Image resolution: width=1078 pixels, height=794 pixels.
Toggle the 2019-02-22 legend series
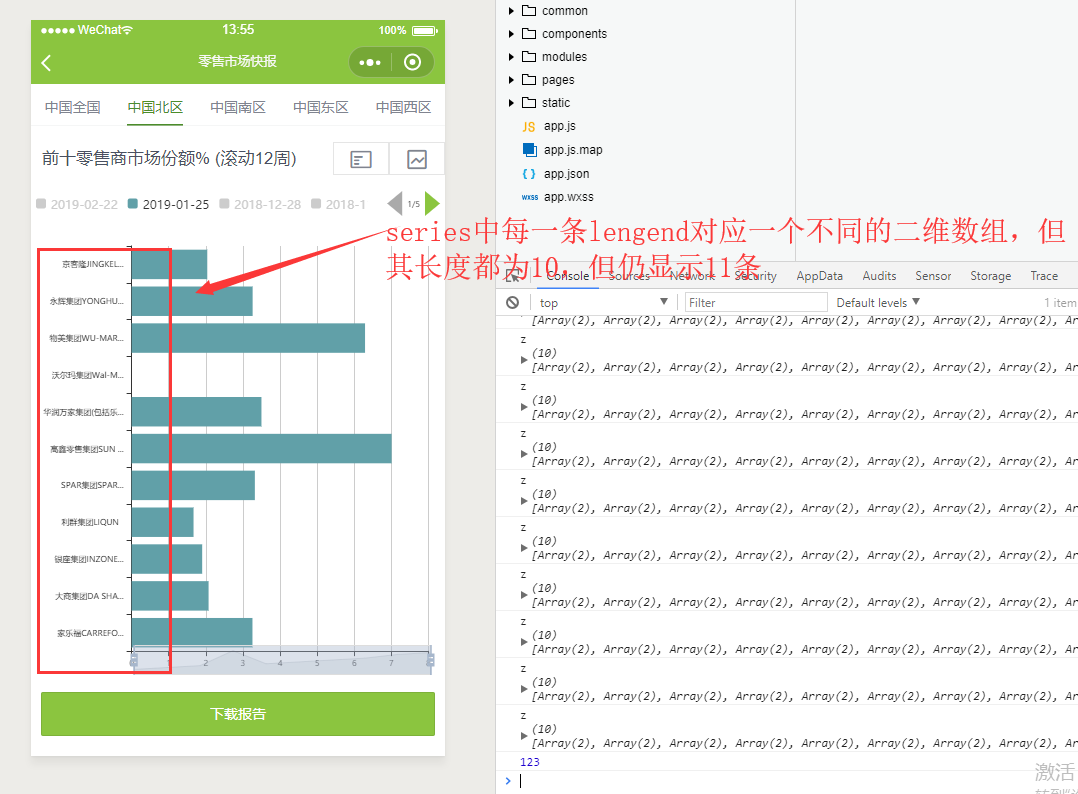(x=77, y=204)
